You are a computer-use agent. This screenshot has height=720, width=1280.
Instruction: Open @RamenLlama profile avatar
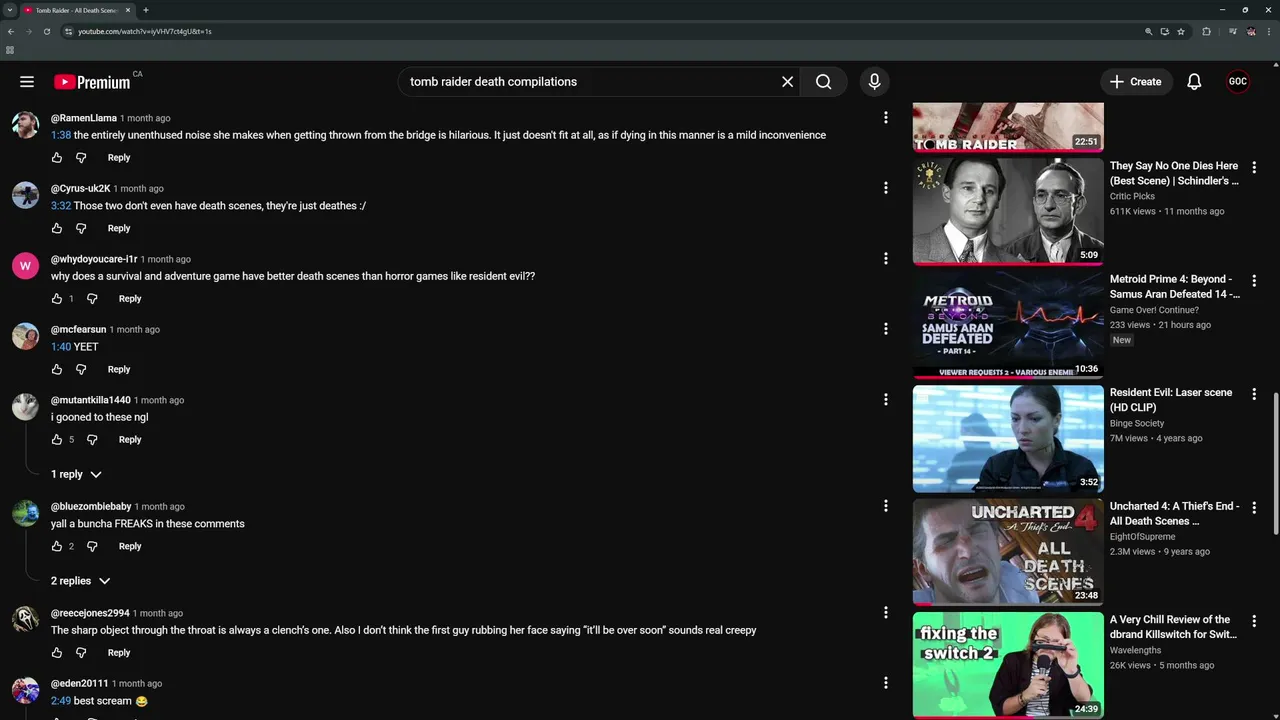pos(25,125)
